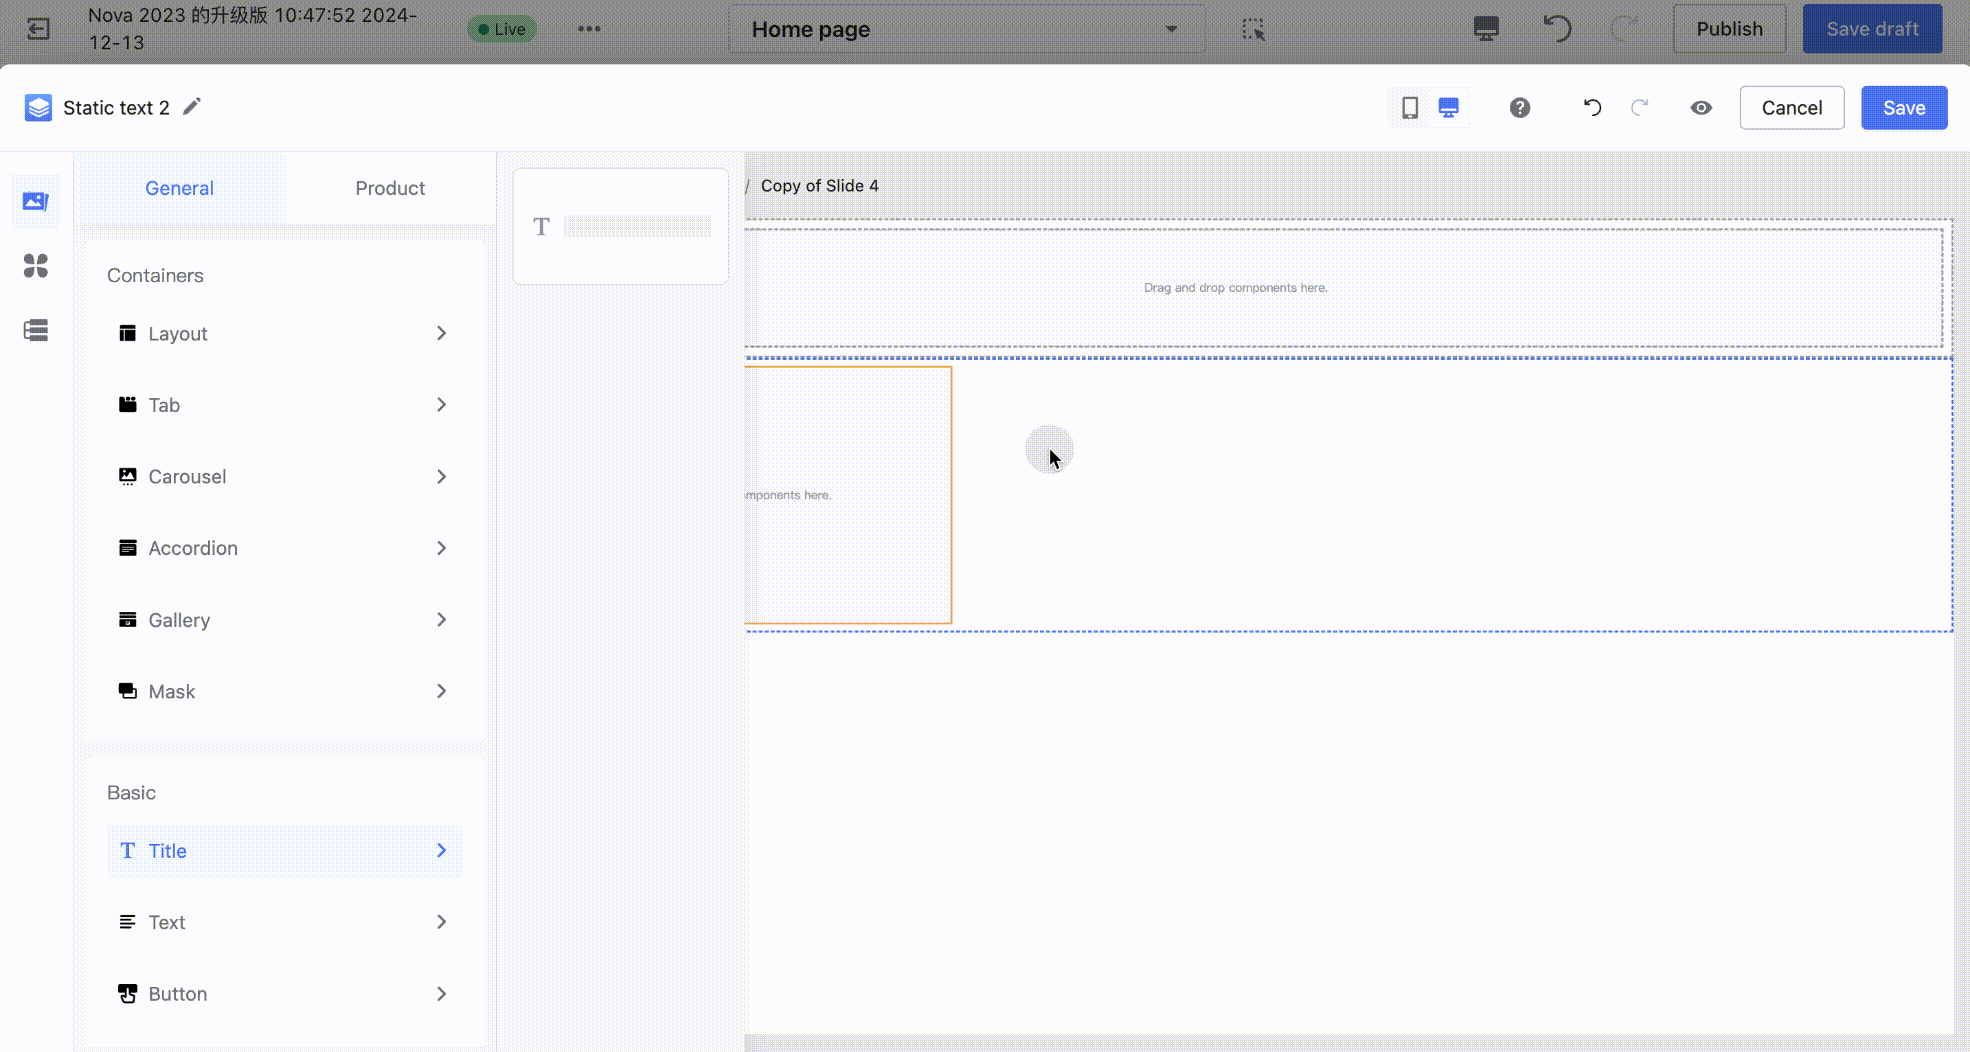This screenshot has width=1970, height=1052.
Task: Click the element selection inspector icon
Action: (x=1253, y=29)
